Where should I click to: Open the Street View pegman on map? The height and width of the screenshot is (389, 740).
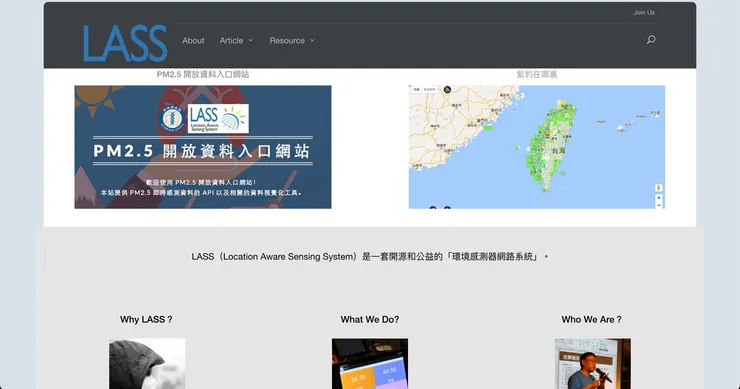click(x=658, y=187)
